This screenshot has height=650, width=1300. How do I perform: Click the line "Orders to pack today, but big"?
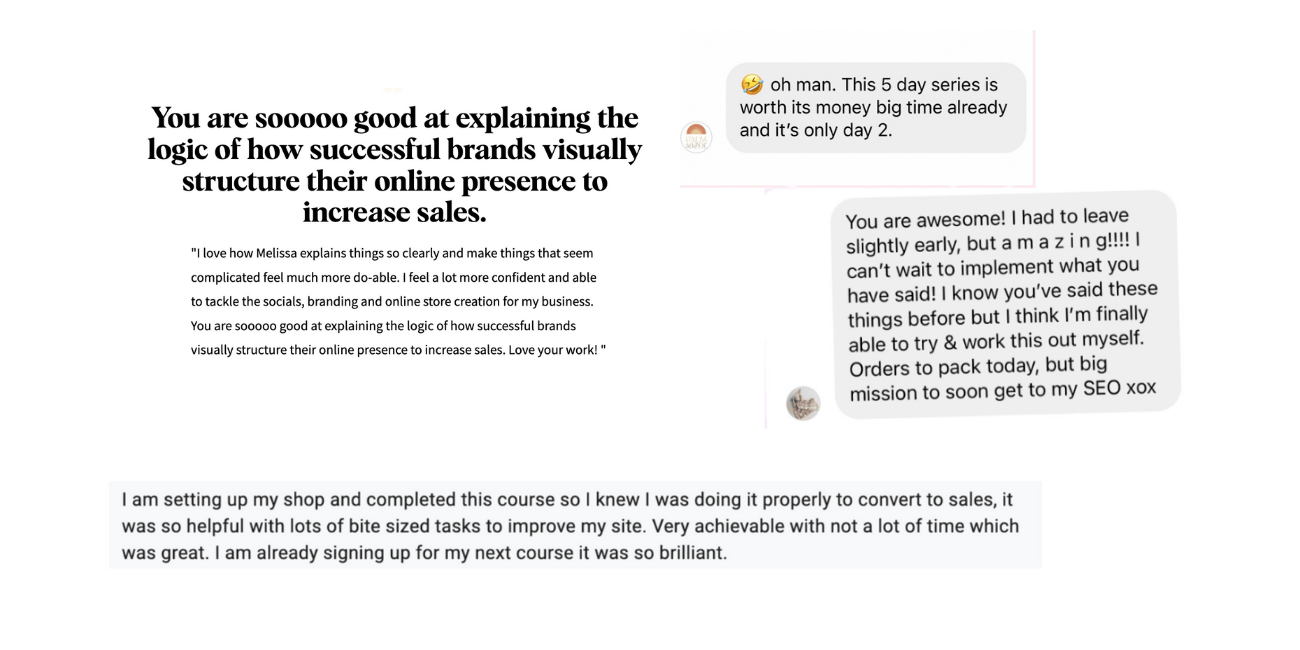(x=978, y=366)
